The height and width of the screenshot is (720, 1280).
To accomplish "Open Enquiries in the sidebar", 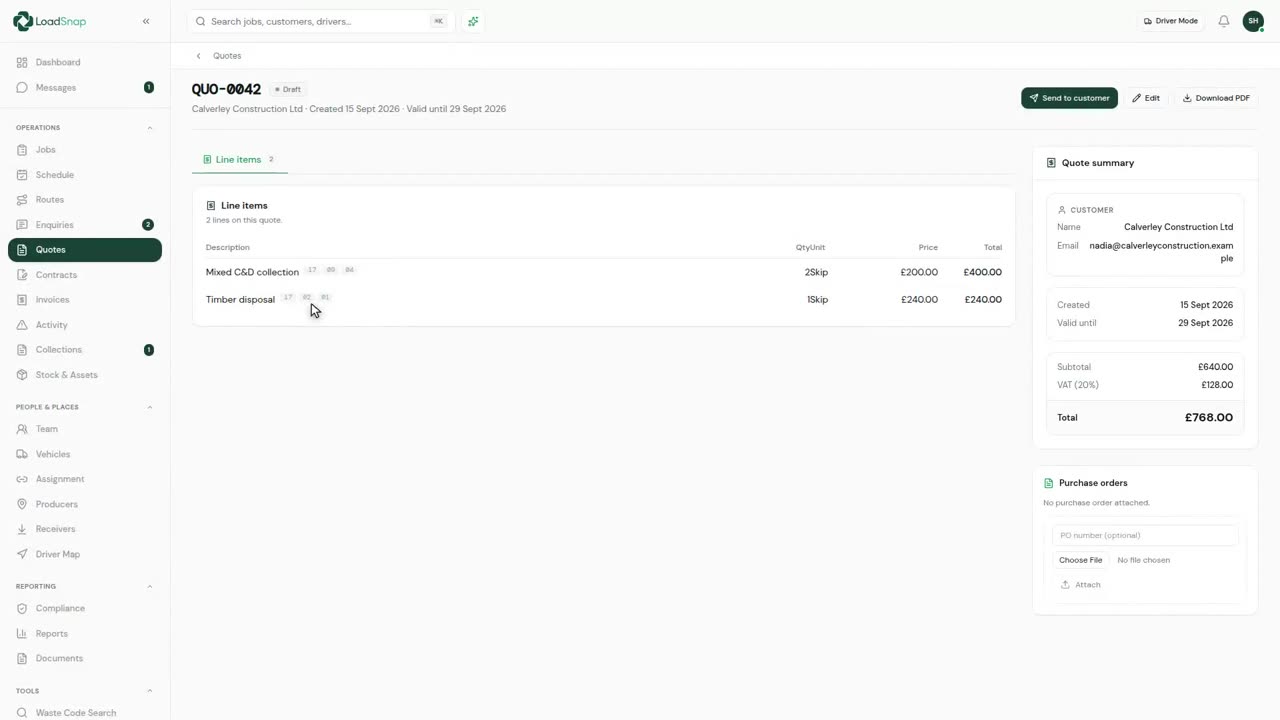I will point(85,225).
